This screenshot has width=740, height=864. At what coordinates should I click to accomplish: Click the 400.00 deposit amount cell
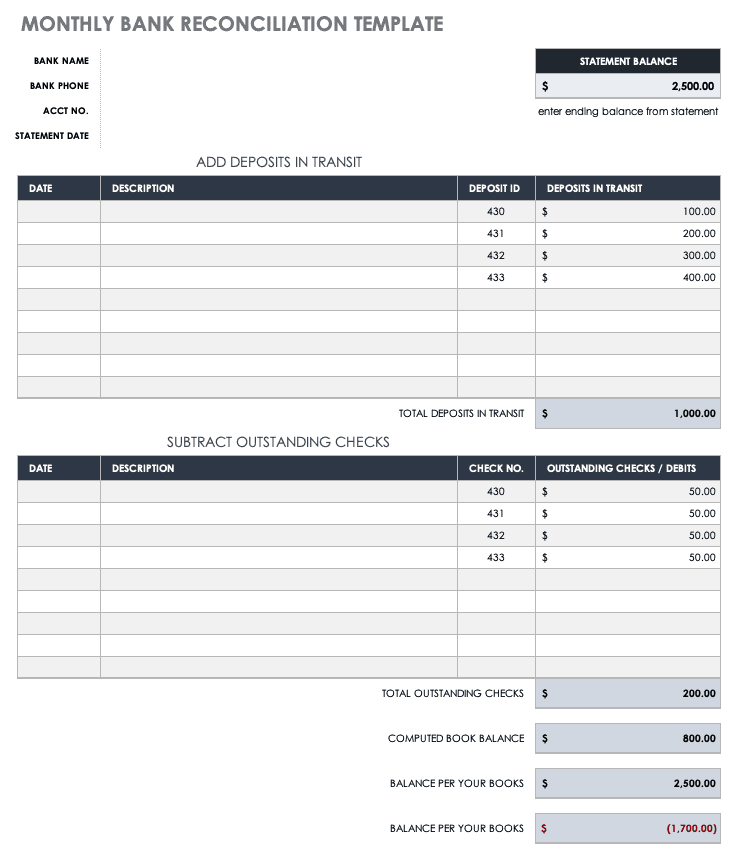627,278
